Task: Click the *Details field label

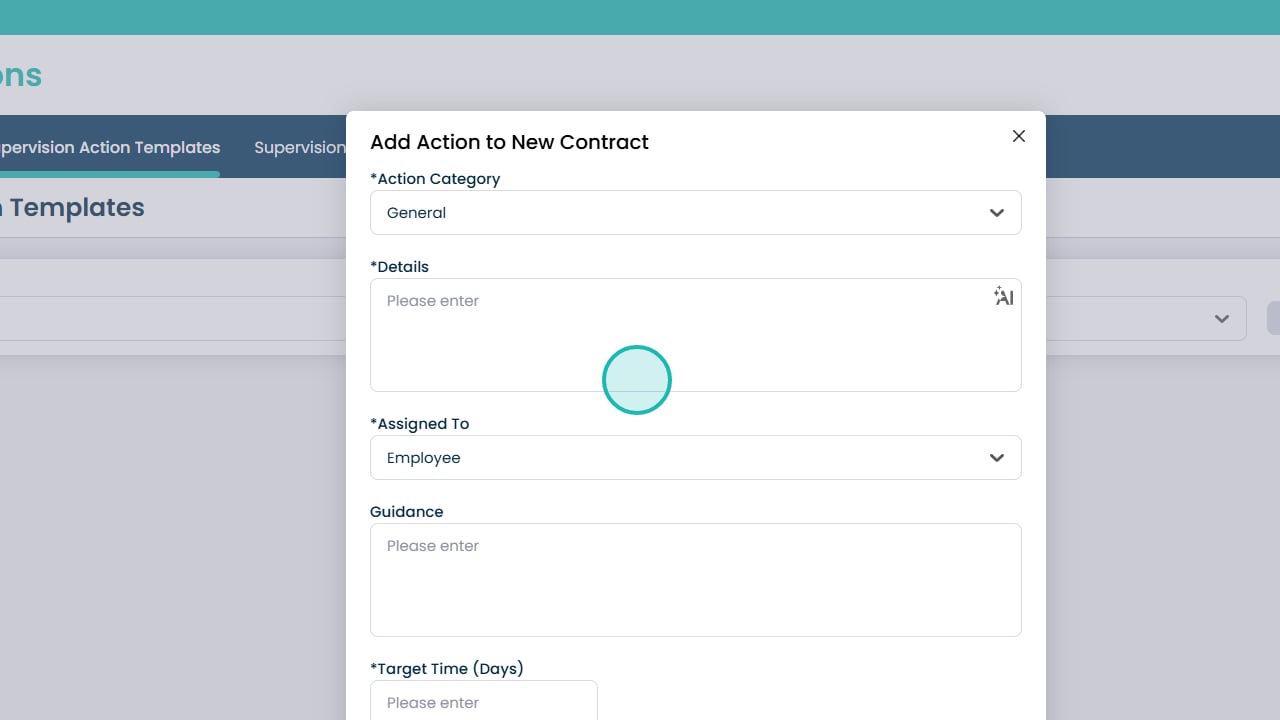Action: click(399, 267)
